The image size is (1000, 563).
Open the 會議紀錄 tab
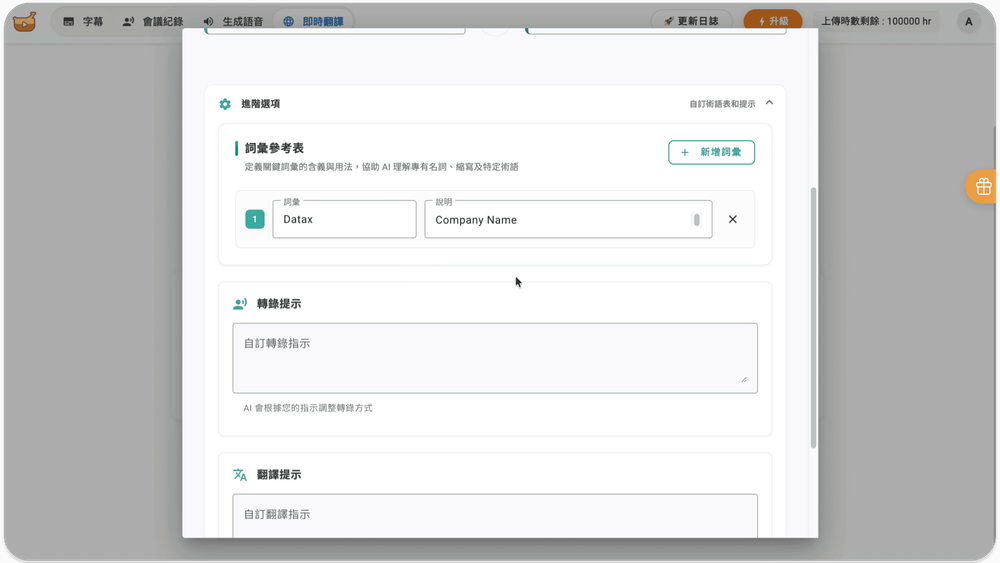[x=155, y=21]
